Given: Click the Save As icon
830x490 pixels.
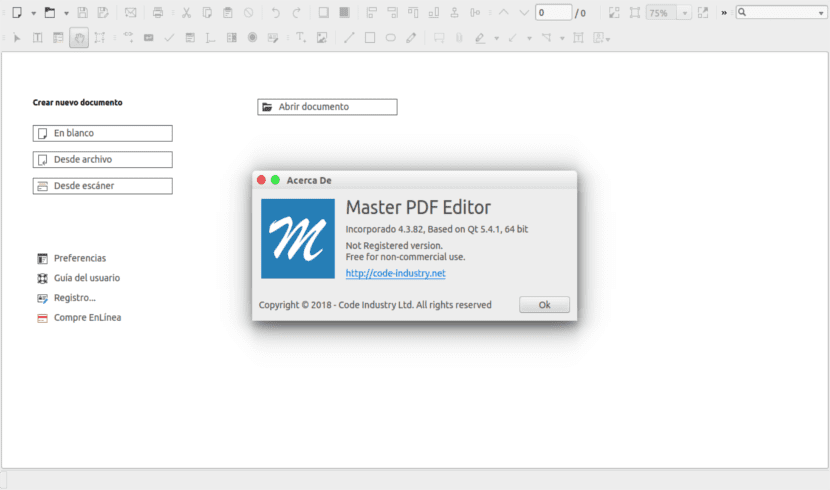Looking at the screenshot, I should (103, 13).
